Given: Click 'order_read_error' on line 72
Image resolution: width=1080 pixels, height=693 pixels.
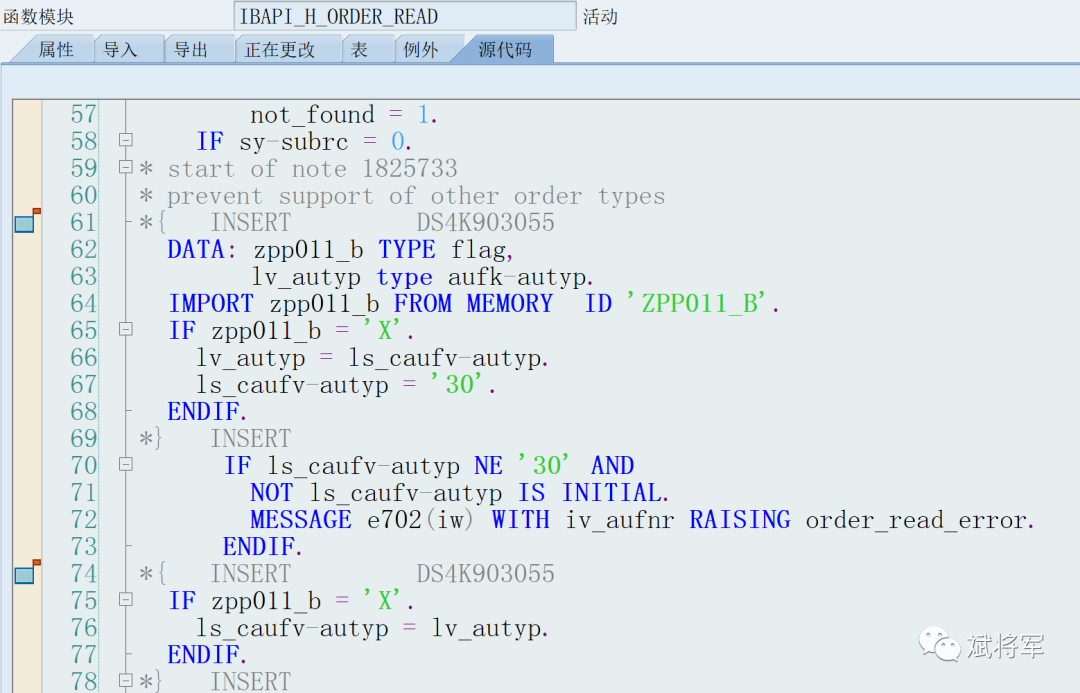Looking at the screenshot, I should 916,519.
